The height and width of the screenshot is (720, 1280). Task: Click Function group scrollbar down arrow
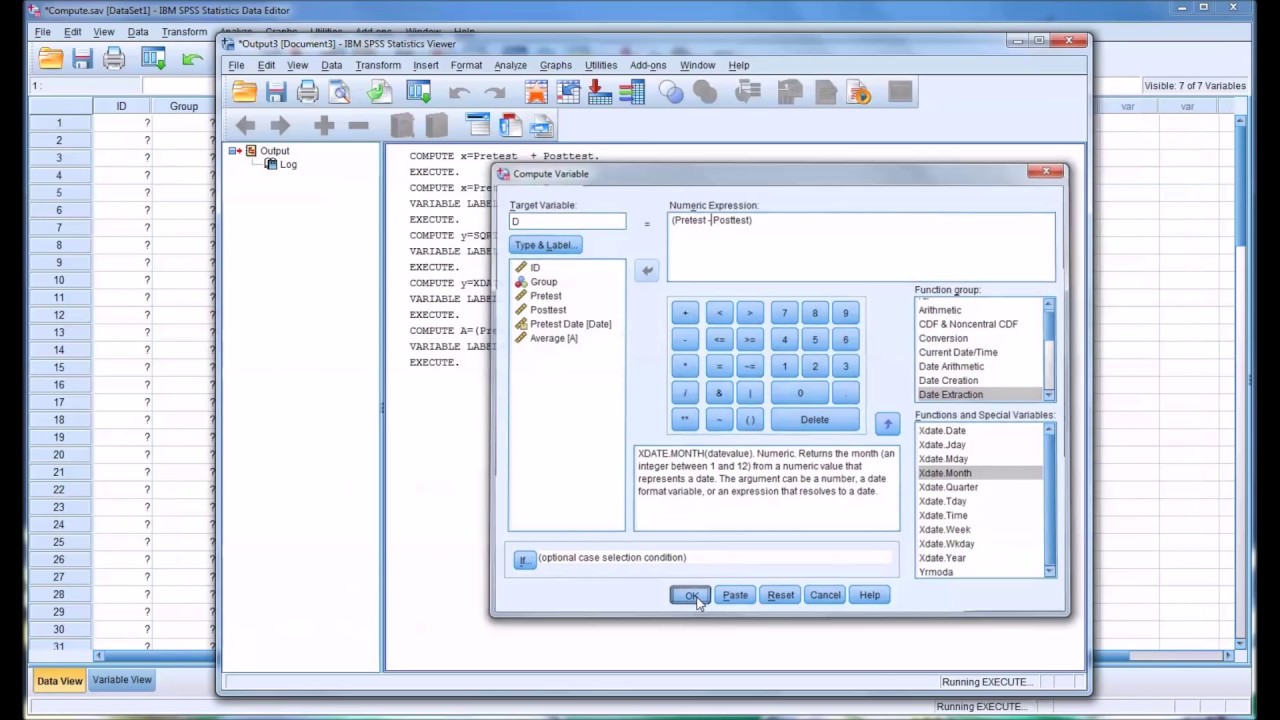click(1049, 395)
